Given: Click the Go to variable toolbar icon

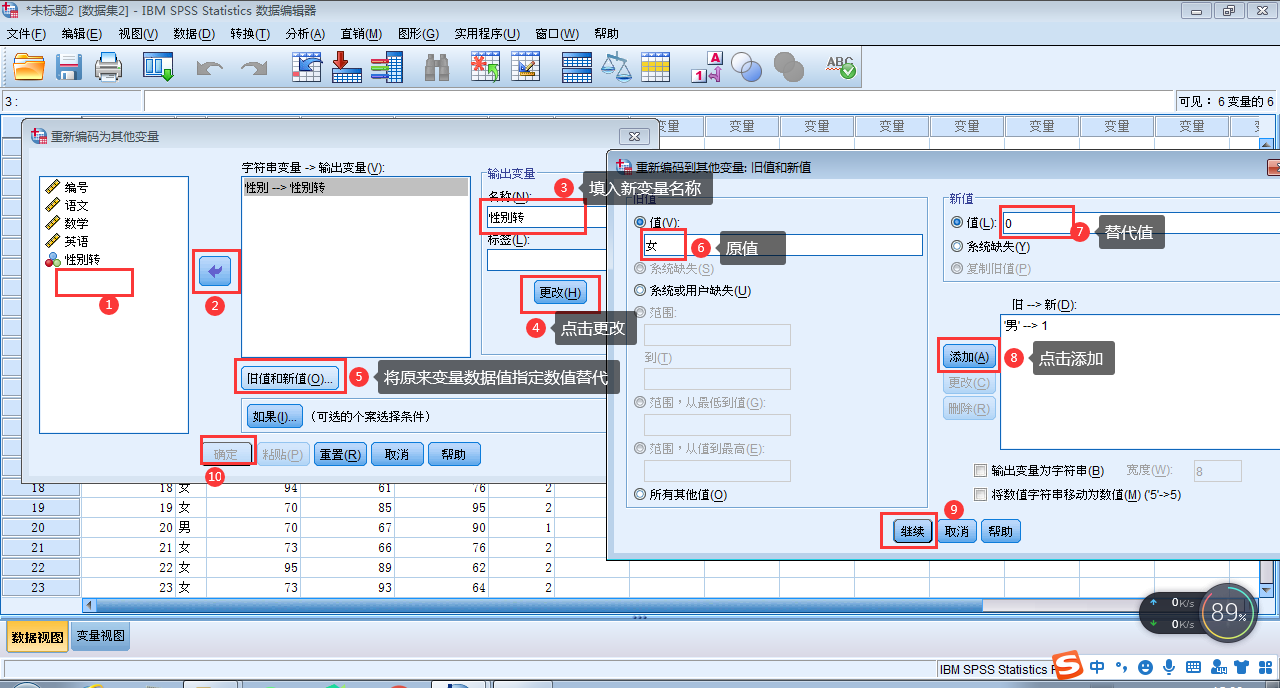Looking at the screenshot, I should (x=346, y=67).
